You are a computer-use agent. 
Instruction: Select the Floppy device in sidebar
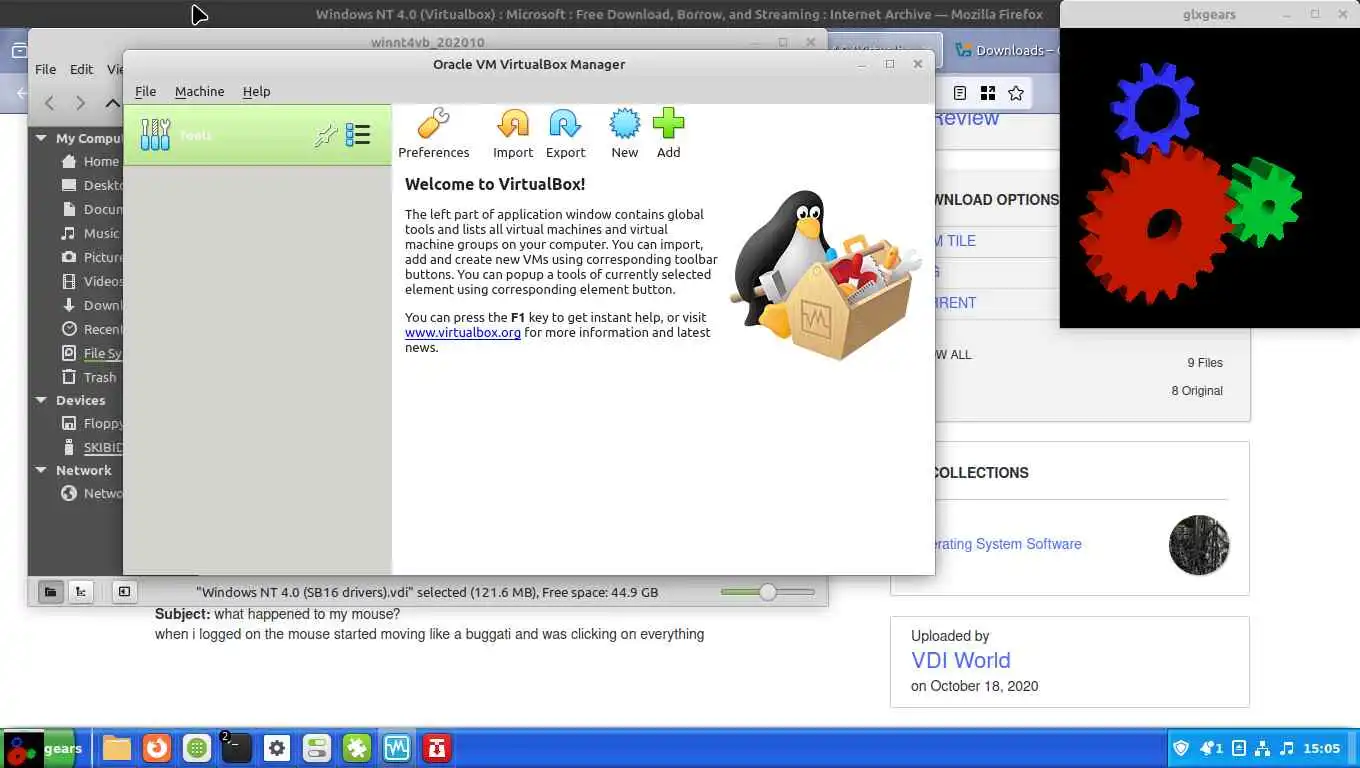pos(91,423)
